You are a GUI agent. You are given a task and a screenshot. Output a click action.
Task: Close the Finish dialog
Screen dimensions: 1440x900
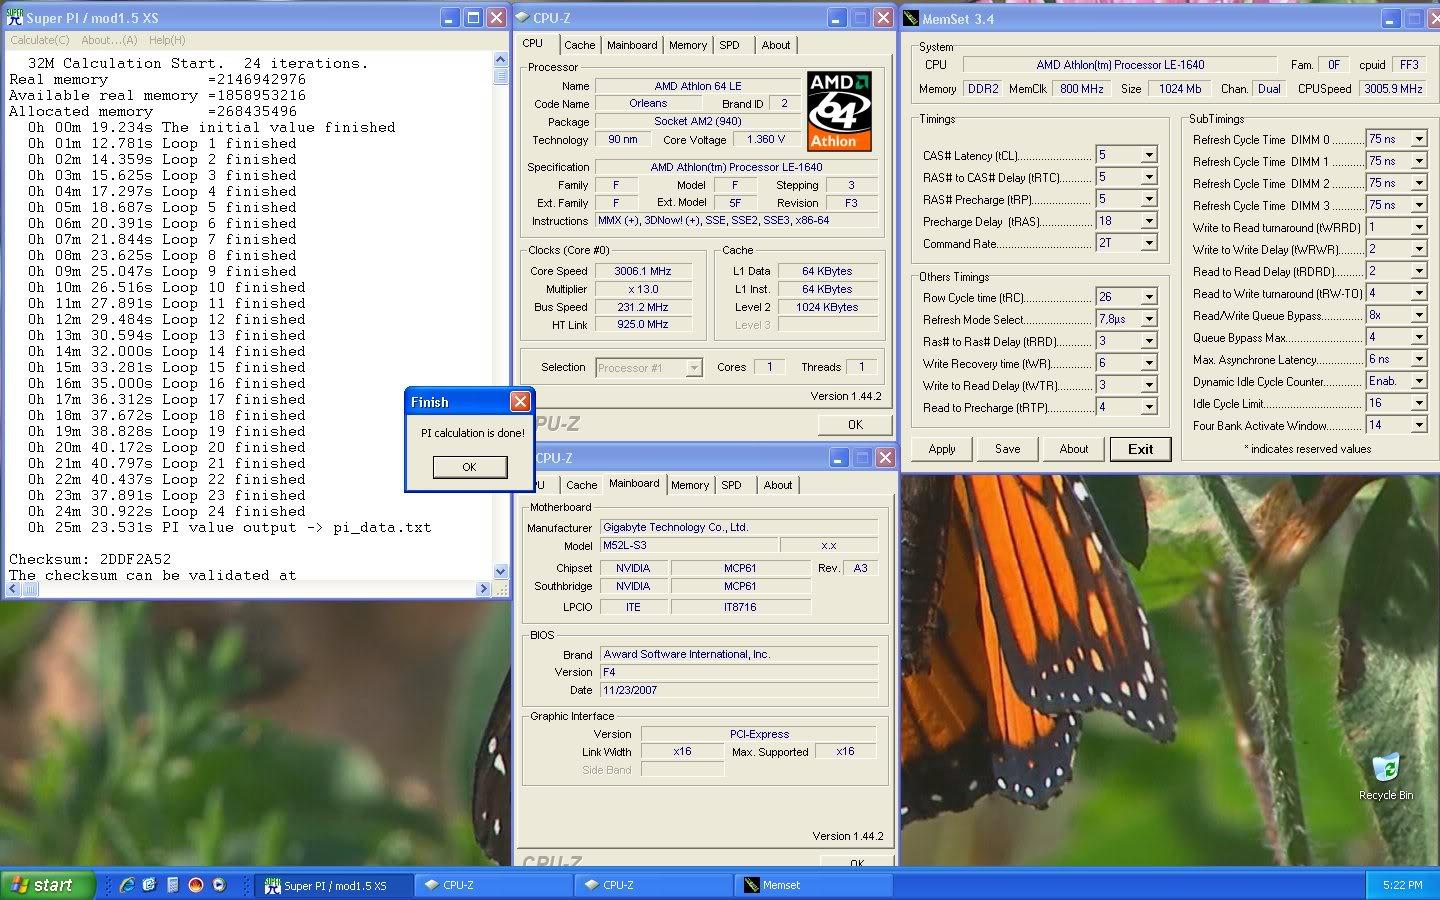[520, 402]
